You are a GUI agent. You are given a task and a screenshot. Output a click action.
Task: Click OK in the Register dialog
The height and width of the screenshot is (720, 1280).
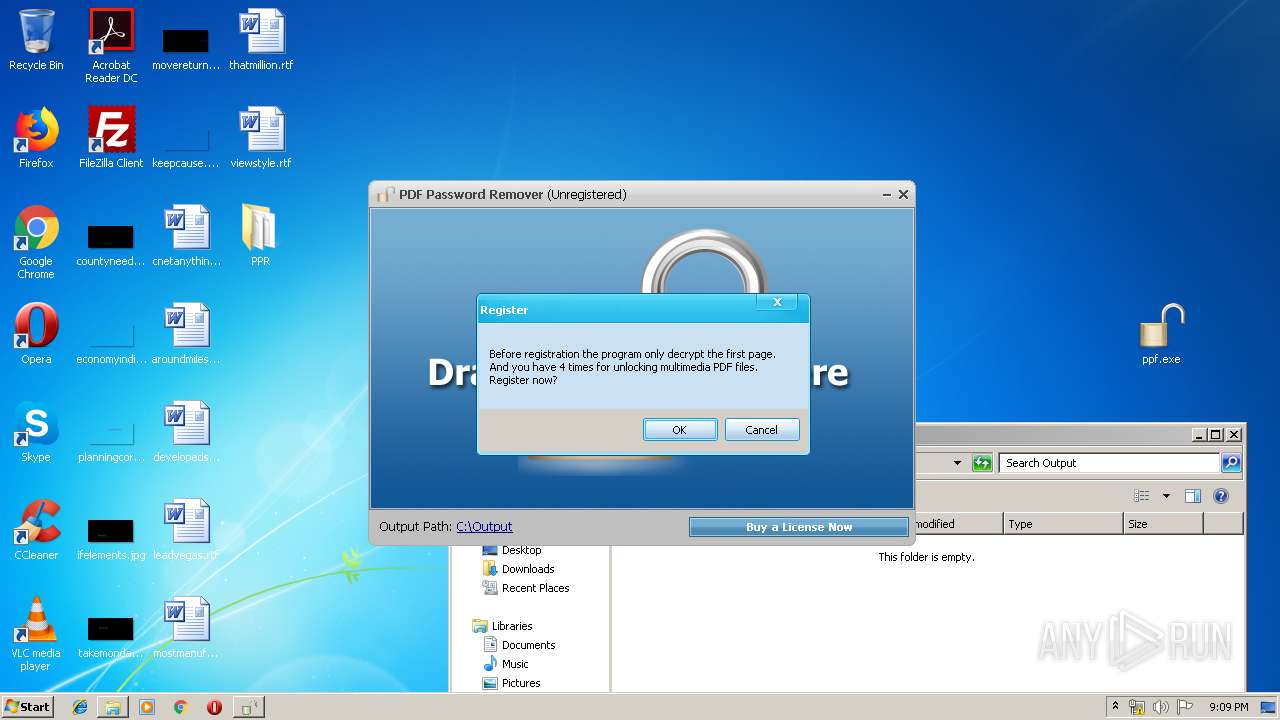(680, 430)
